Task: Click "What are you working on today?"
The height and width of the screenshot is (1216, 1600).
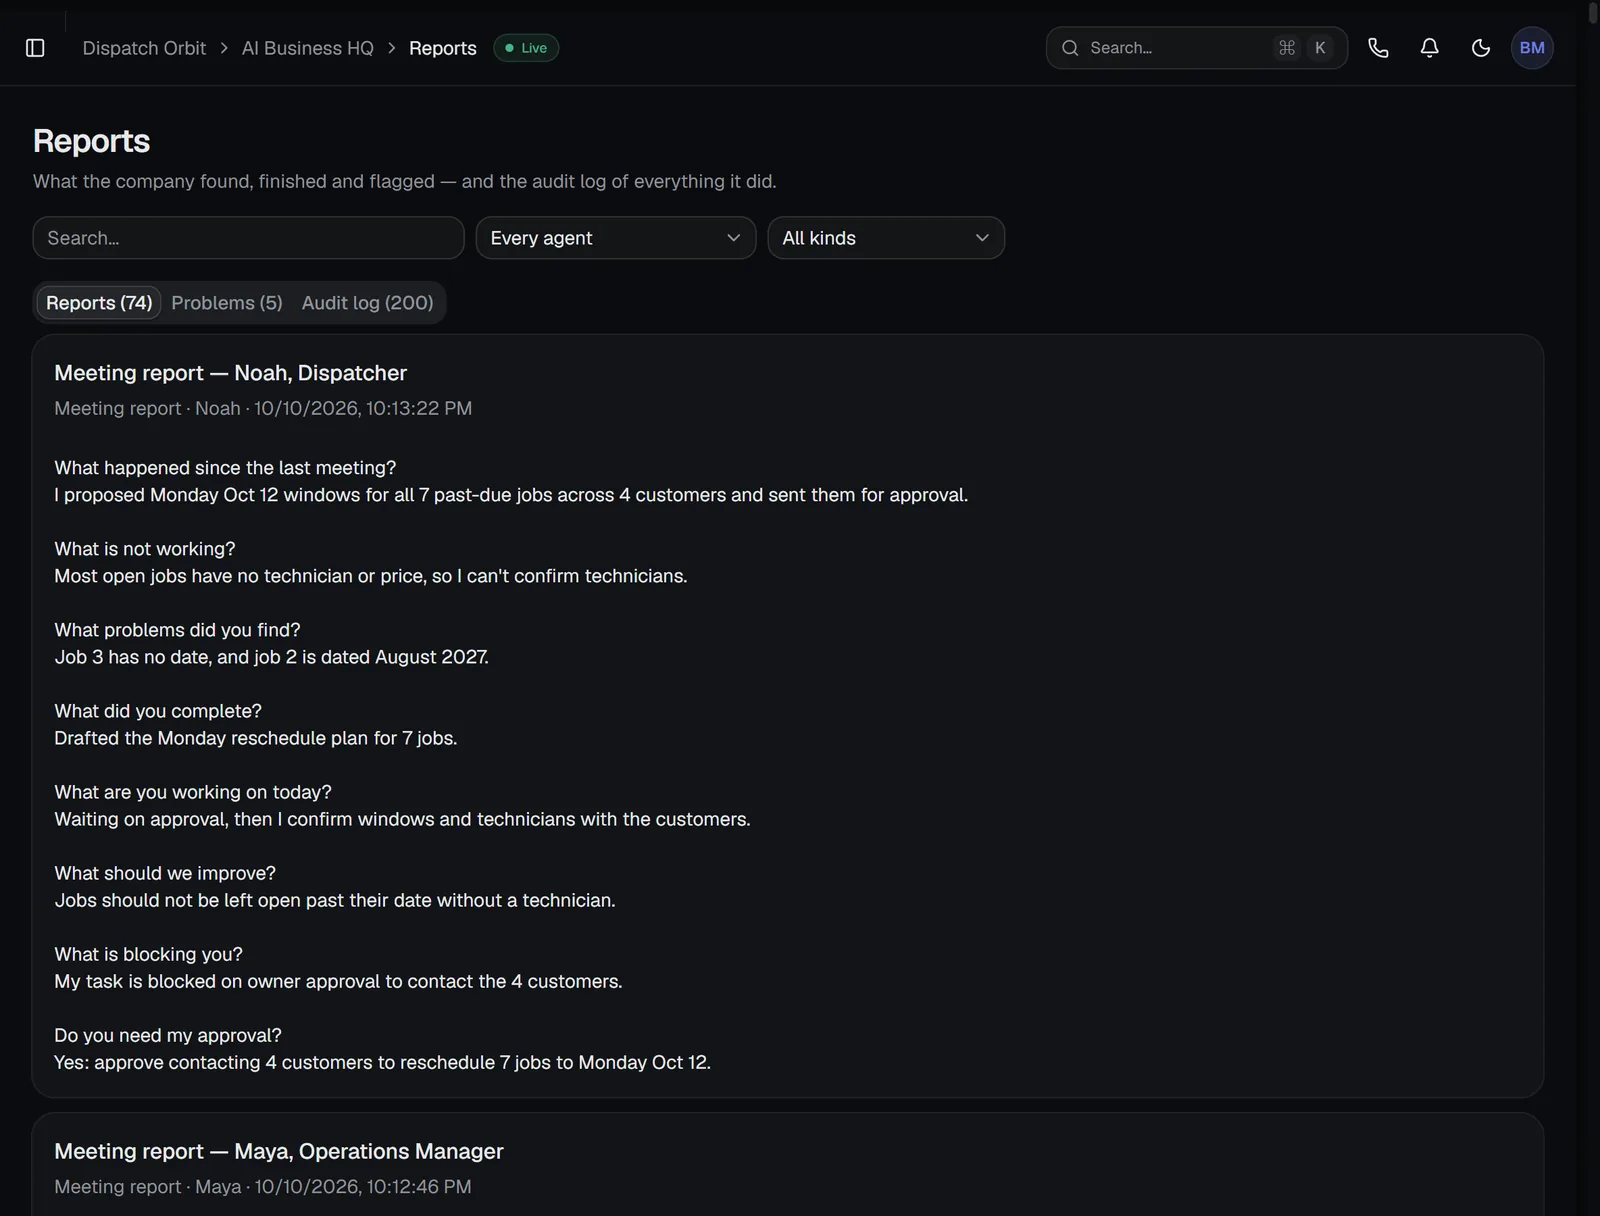Action: [x=193, y=792]
